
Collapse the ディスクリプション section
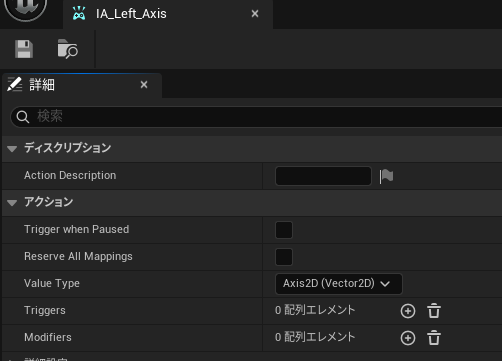(12, 149)
